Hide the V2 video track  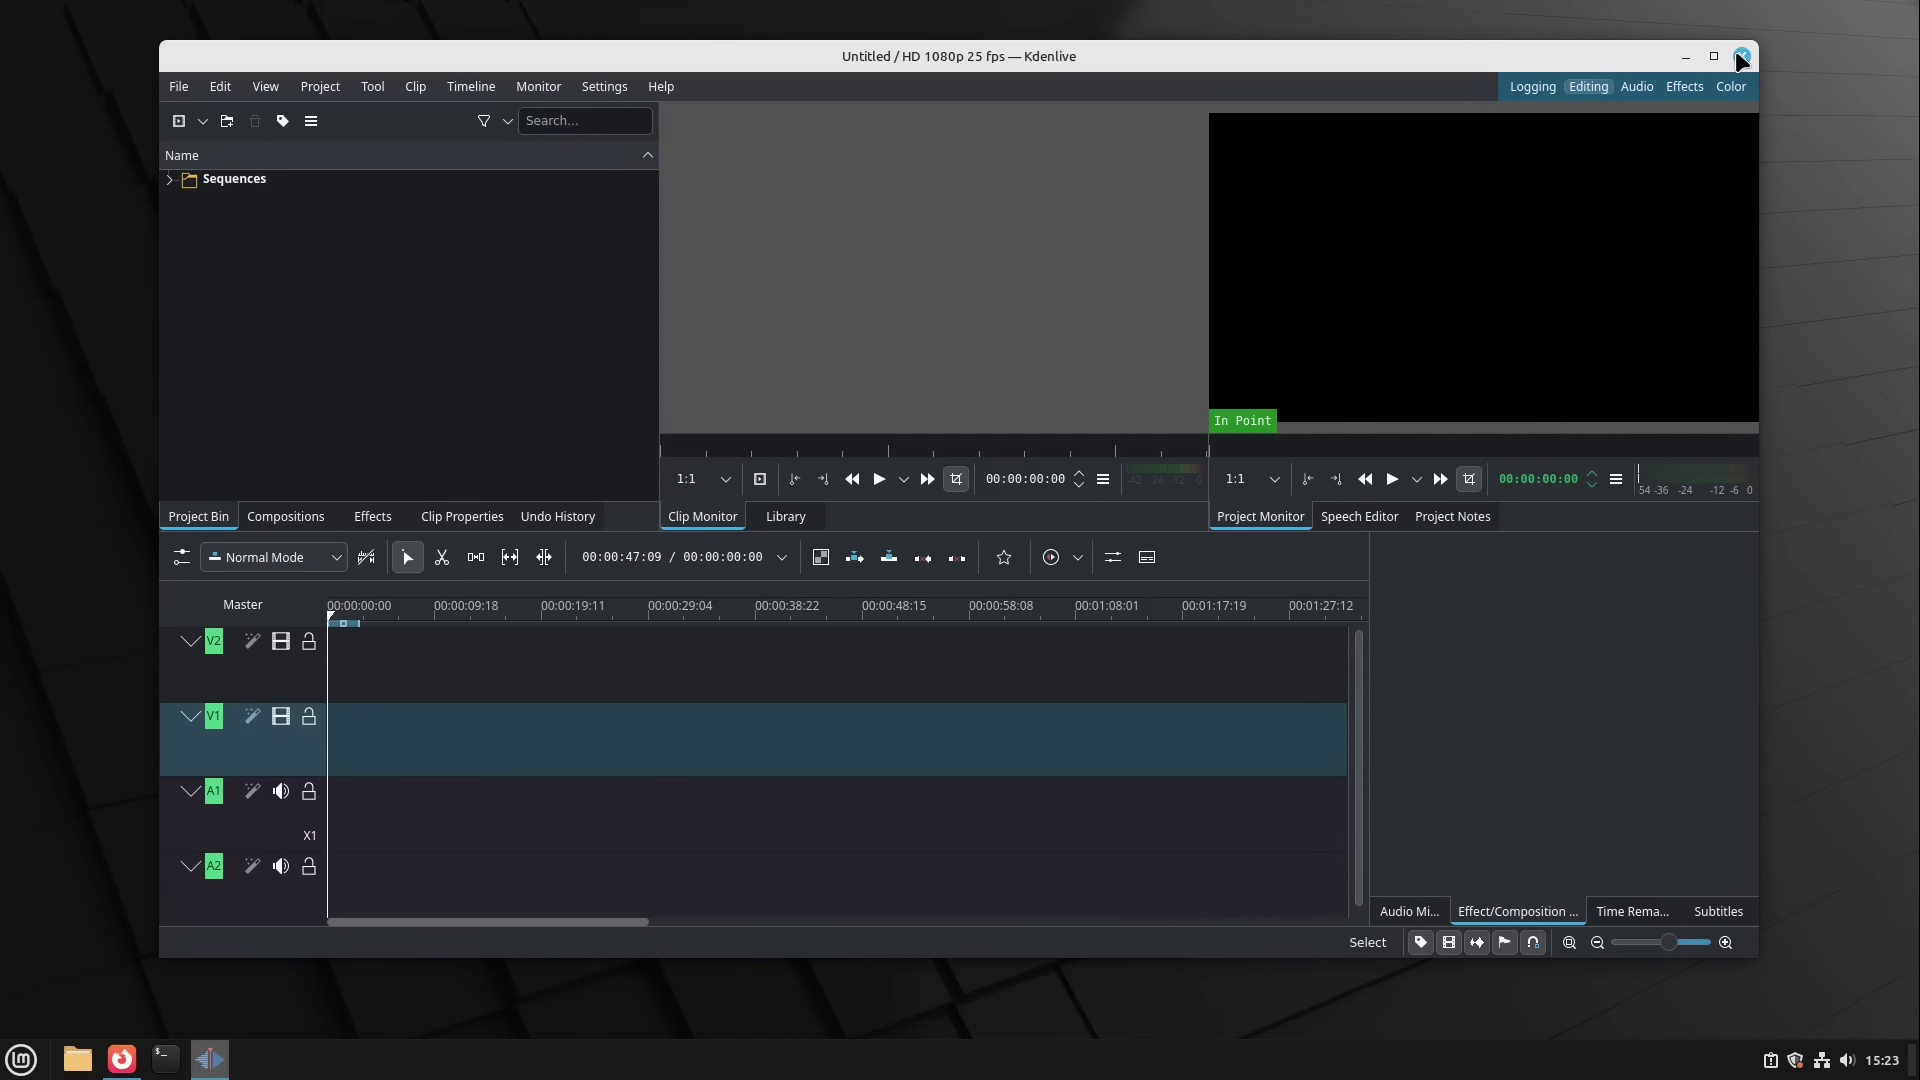(x=281, y=641)
